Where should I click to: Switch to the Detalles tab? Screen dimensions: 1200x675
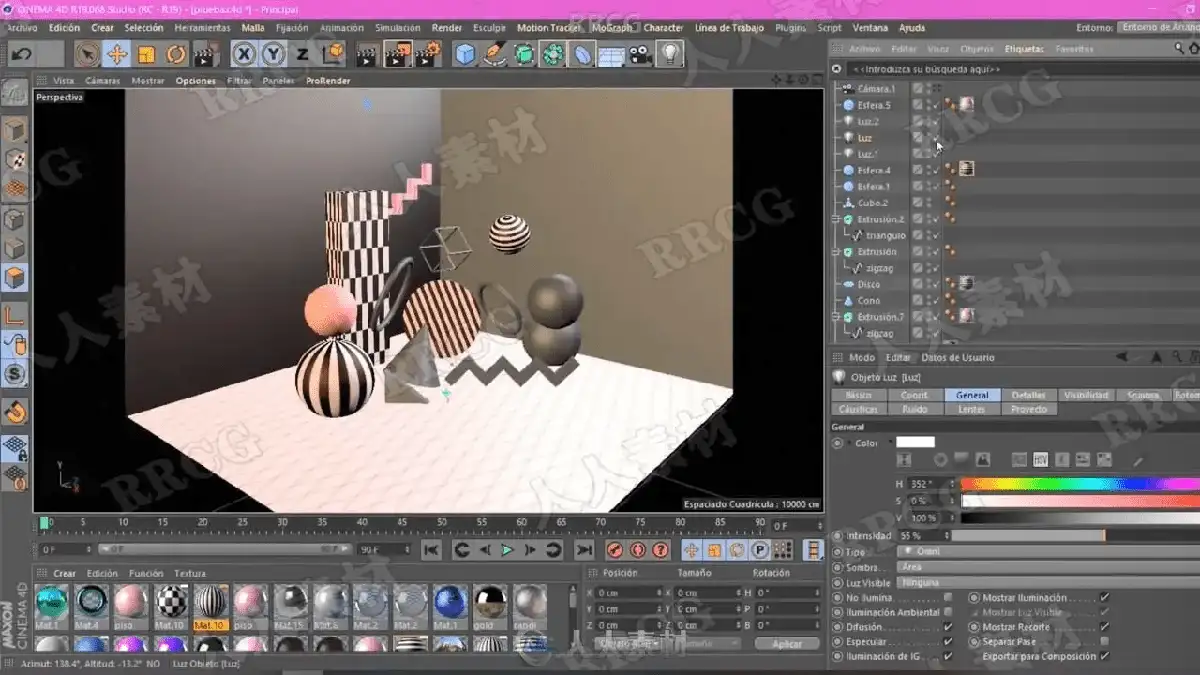pos(1029,395)
